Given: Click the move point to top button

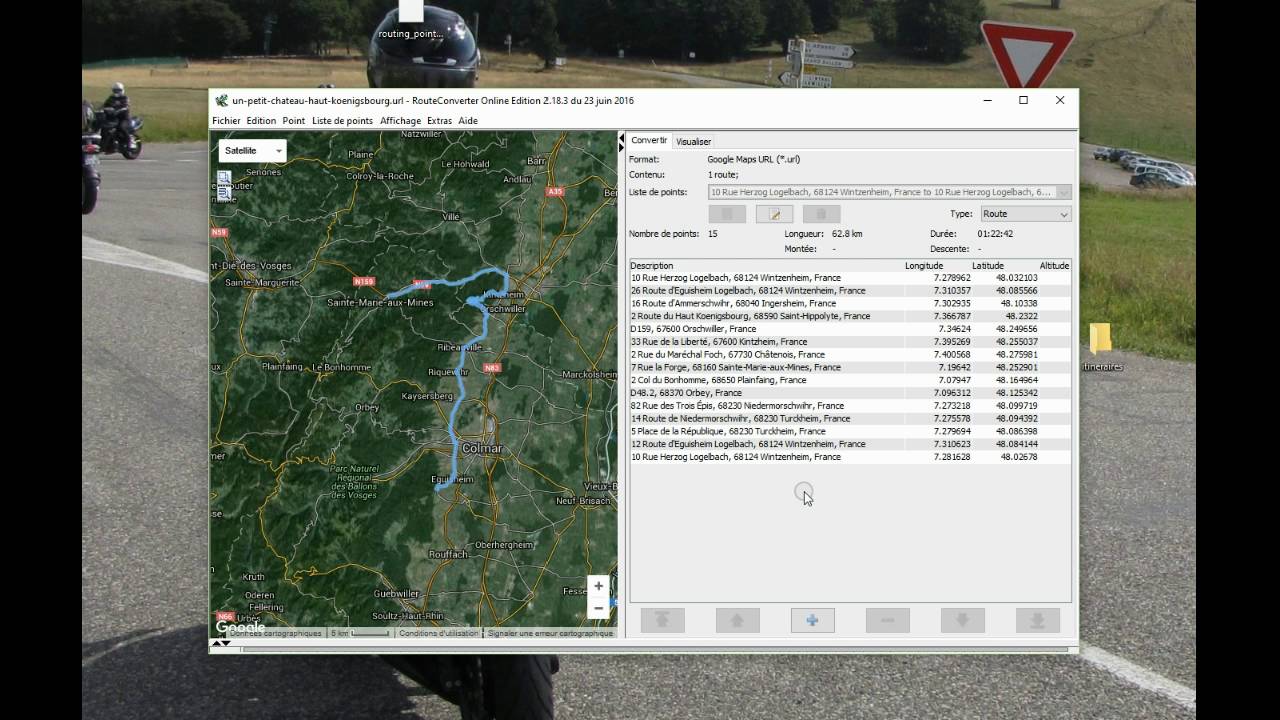Looking at the screenshot, I should point(662,620).
